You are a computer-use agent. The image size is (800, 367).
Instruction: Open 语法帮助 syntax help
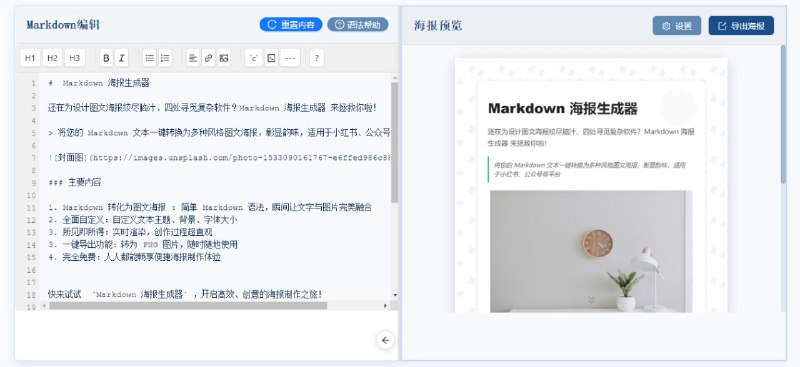[358, 25]
